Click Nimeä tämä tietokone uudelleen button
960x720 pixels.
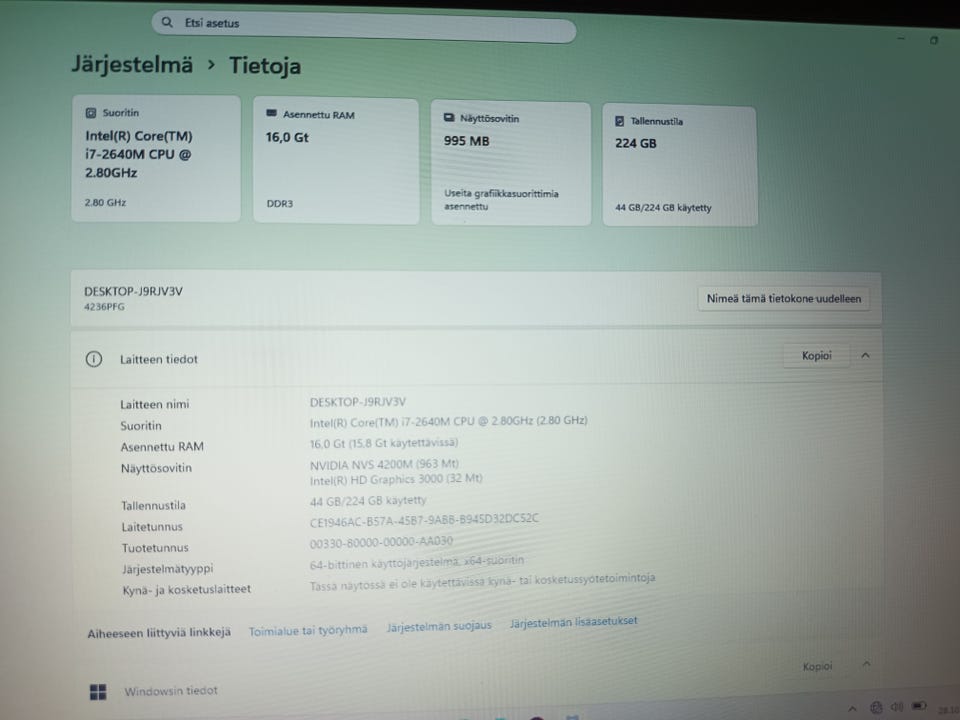coord(784,299)
